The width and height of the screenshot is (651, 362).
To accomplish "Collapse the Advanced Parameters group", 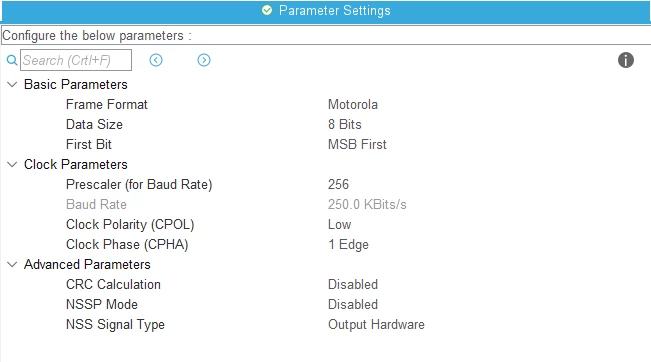I will click(12, 264).
